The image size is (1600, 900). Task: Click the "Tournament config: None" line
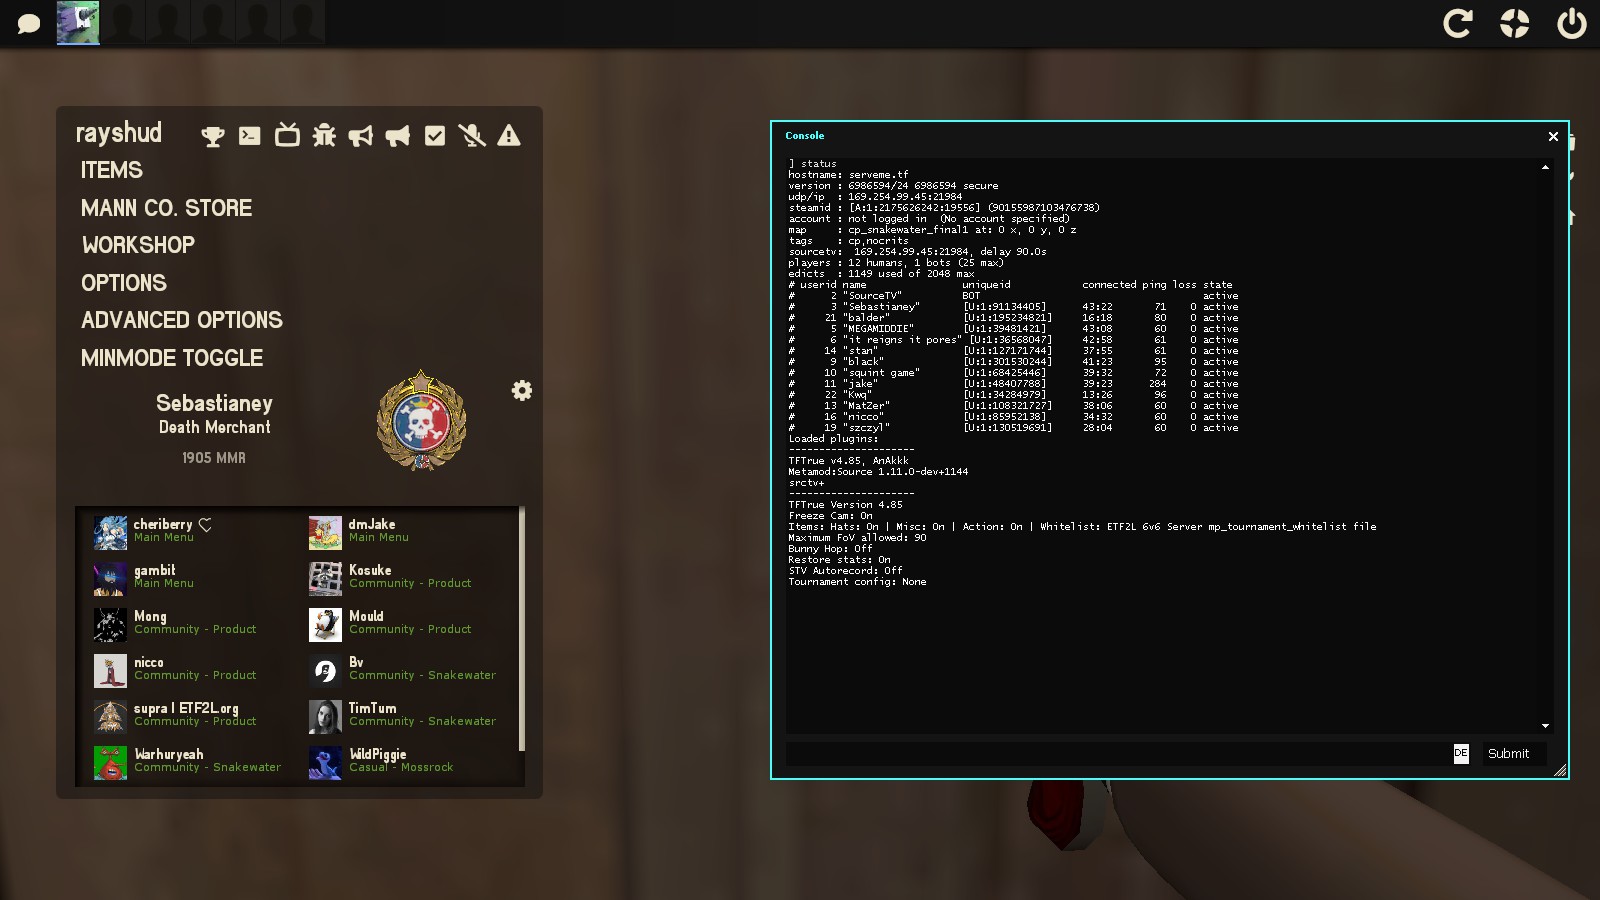857,582
